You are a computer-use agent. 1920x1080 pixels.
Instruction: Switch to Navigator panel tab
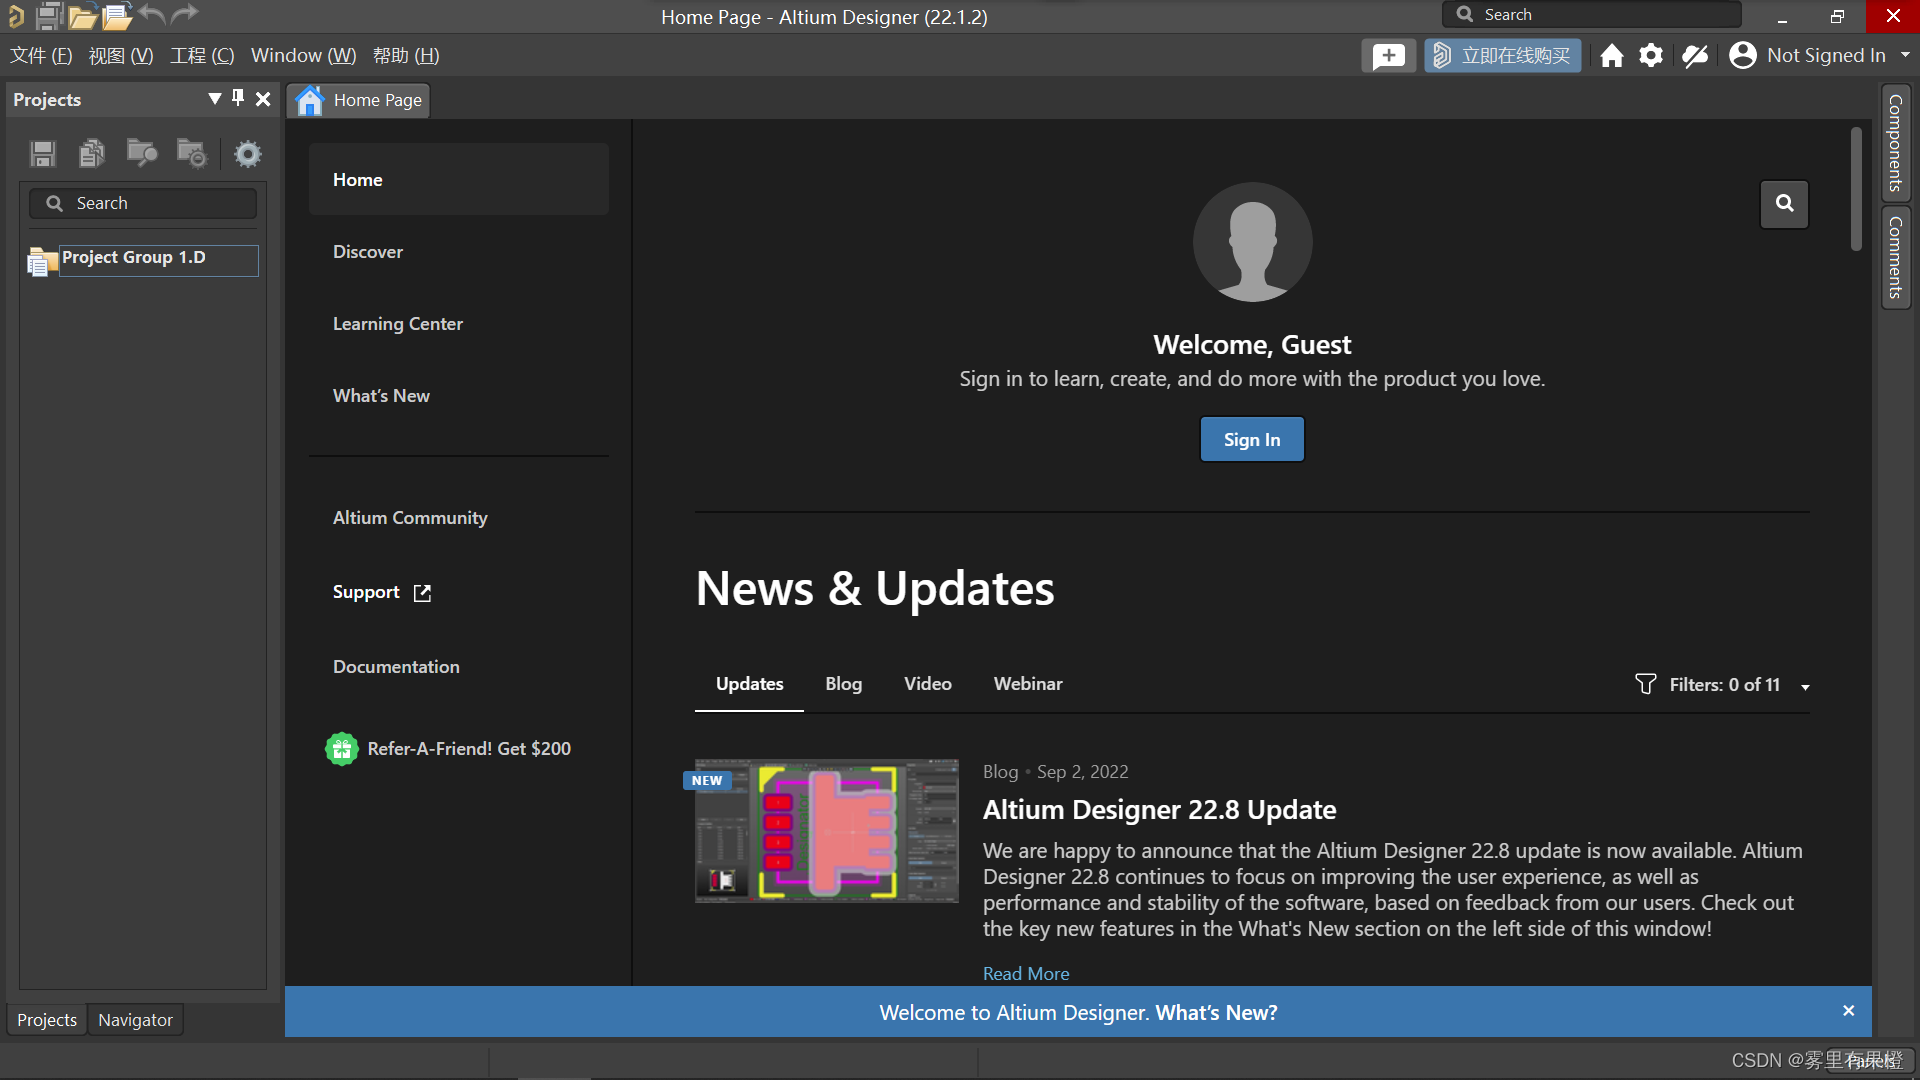135,1020
